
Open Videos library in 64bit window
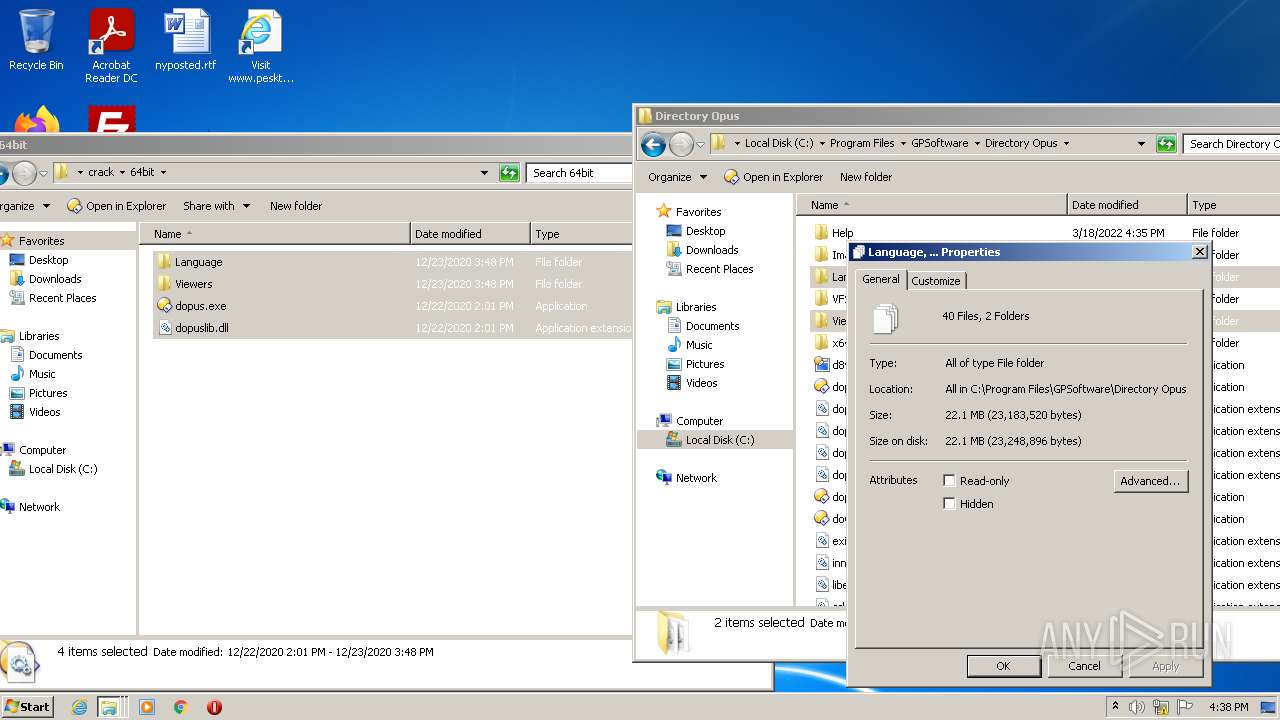tap(44, 412)
